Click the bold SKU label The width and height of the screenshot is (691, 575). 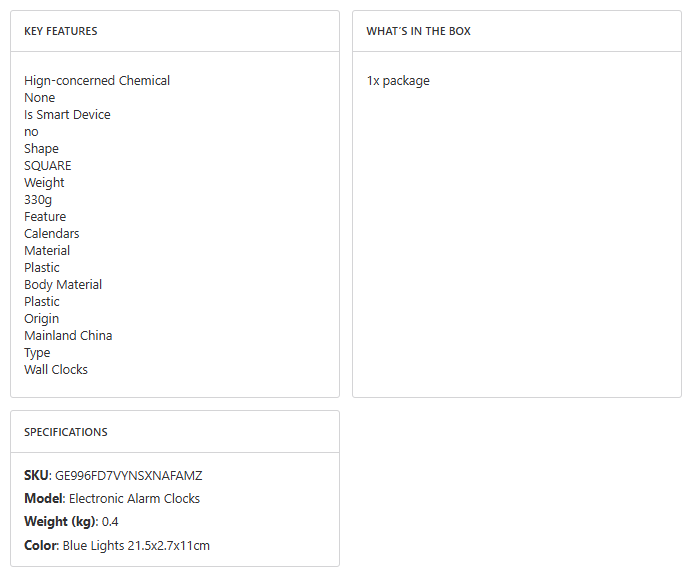pos(36,475)
